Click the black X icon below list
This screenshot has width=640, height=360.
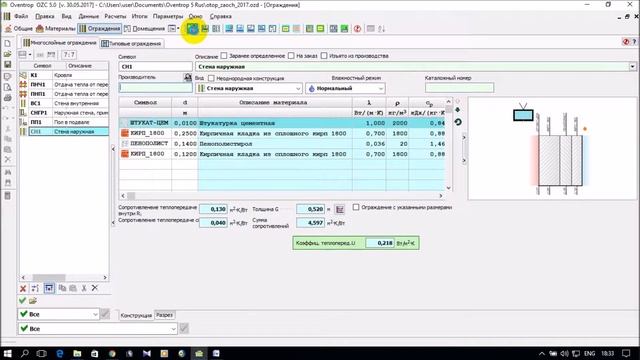click(x=95, y=288)
